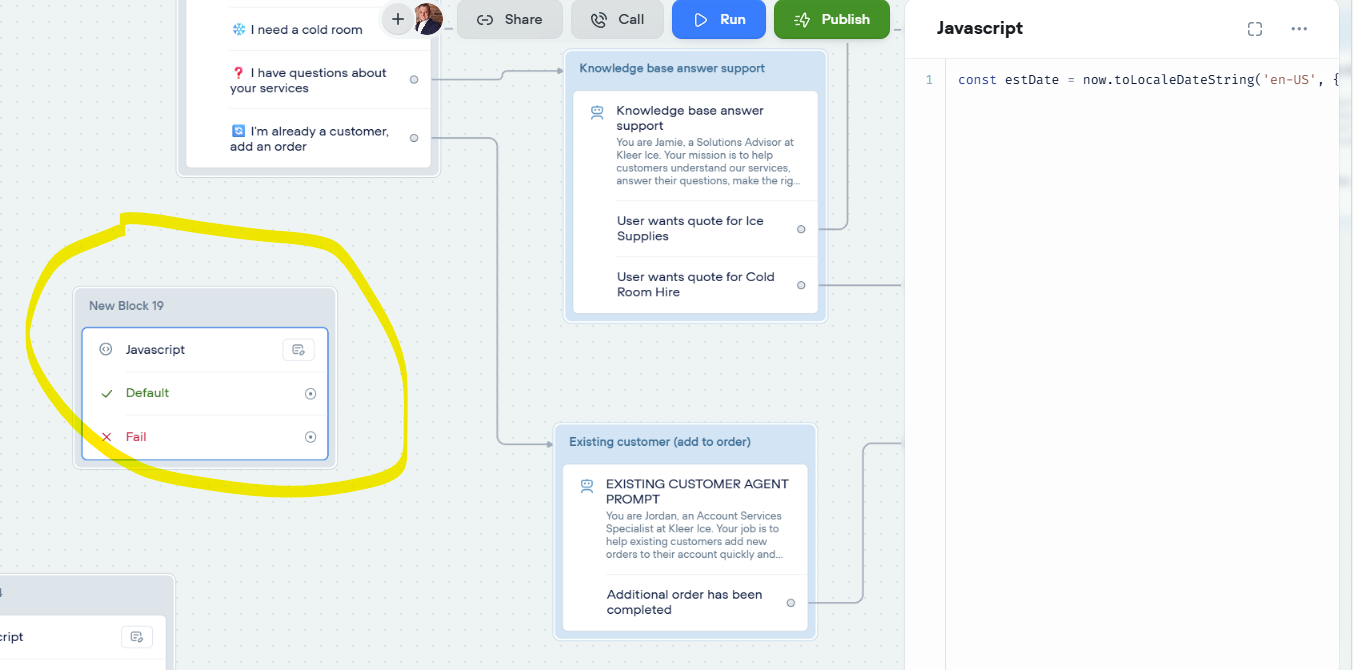Open the EXISTING CUSTOMER AGENT PROMPT step
The image size is (1353, 670).
[685, 520]
